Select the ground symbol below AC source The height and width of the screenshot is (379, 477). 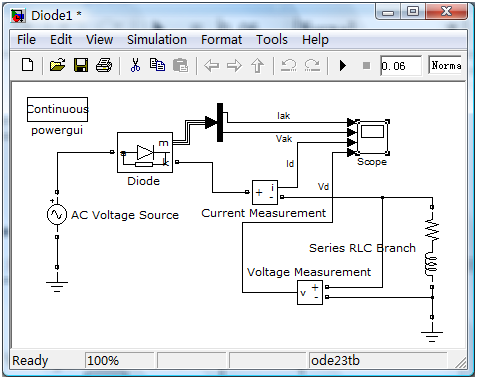[57, 286]
